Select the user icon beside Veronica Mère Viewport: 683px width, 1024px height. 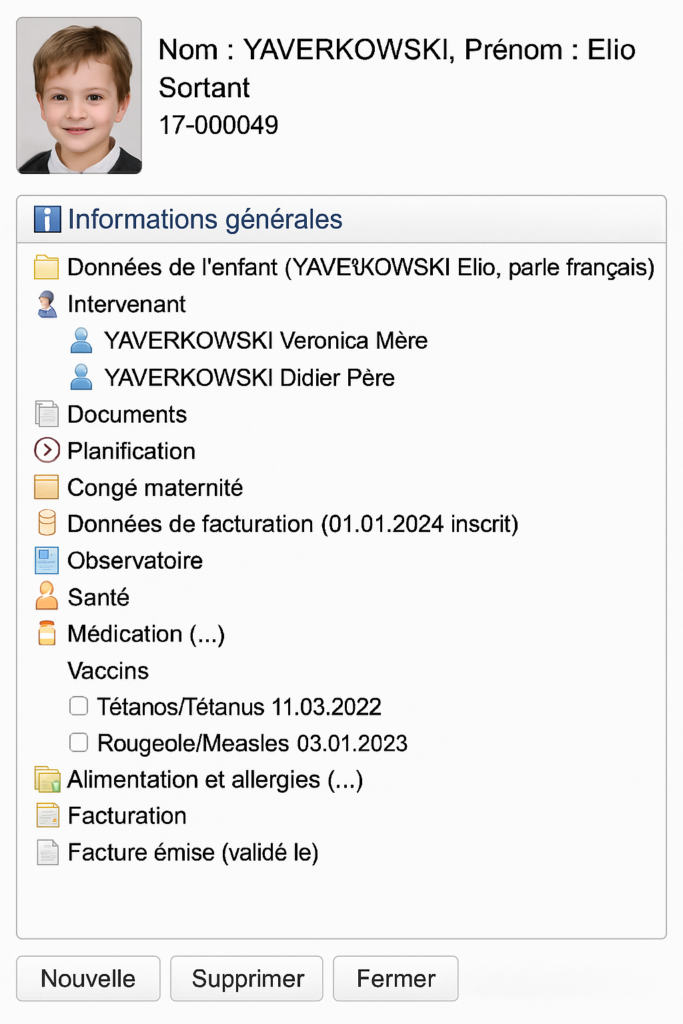pyautogui.click(x=81, y=341)
